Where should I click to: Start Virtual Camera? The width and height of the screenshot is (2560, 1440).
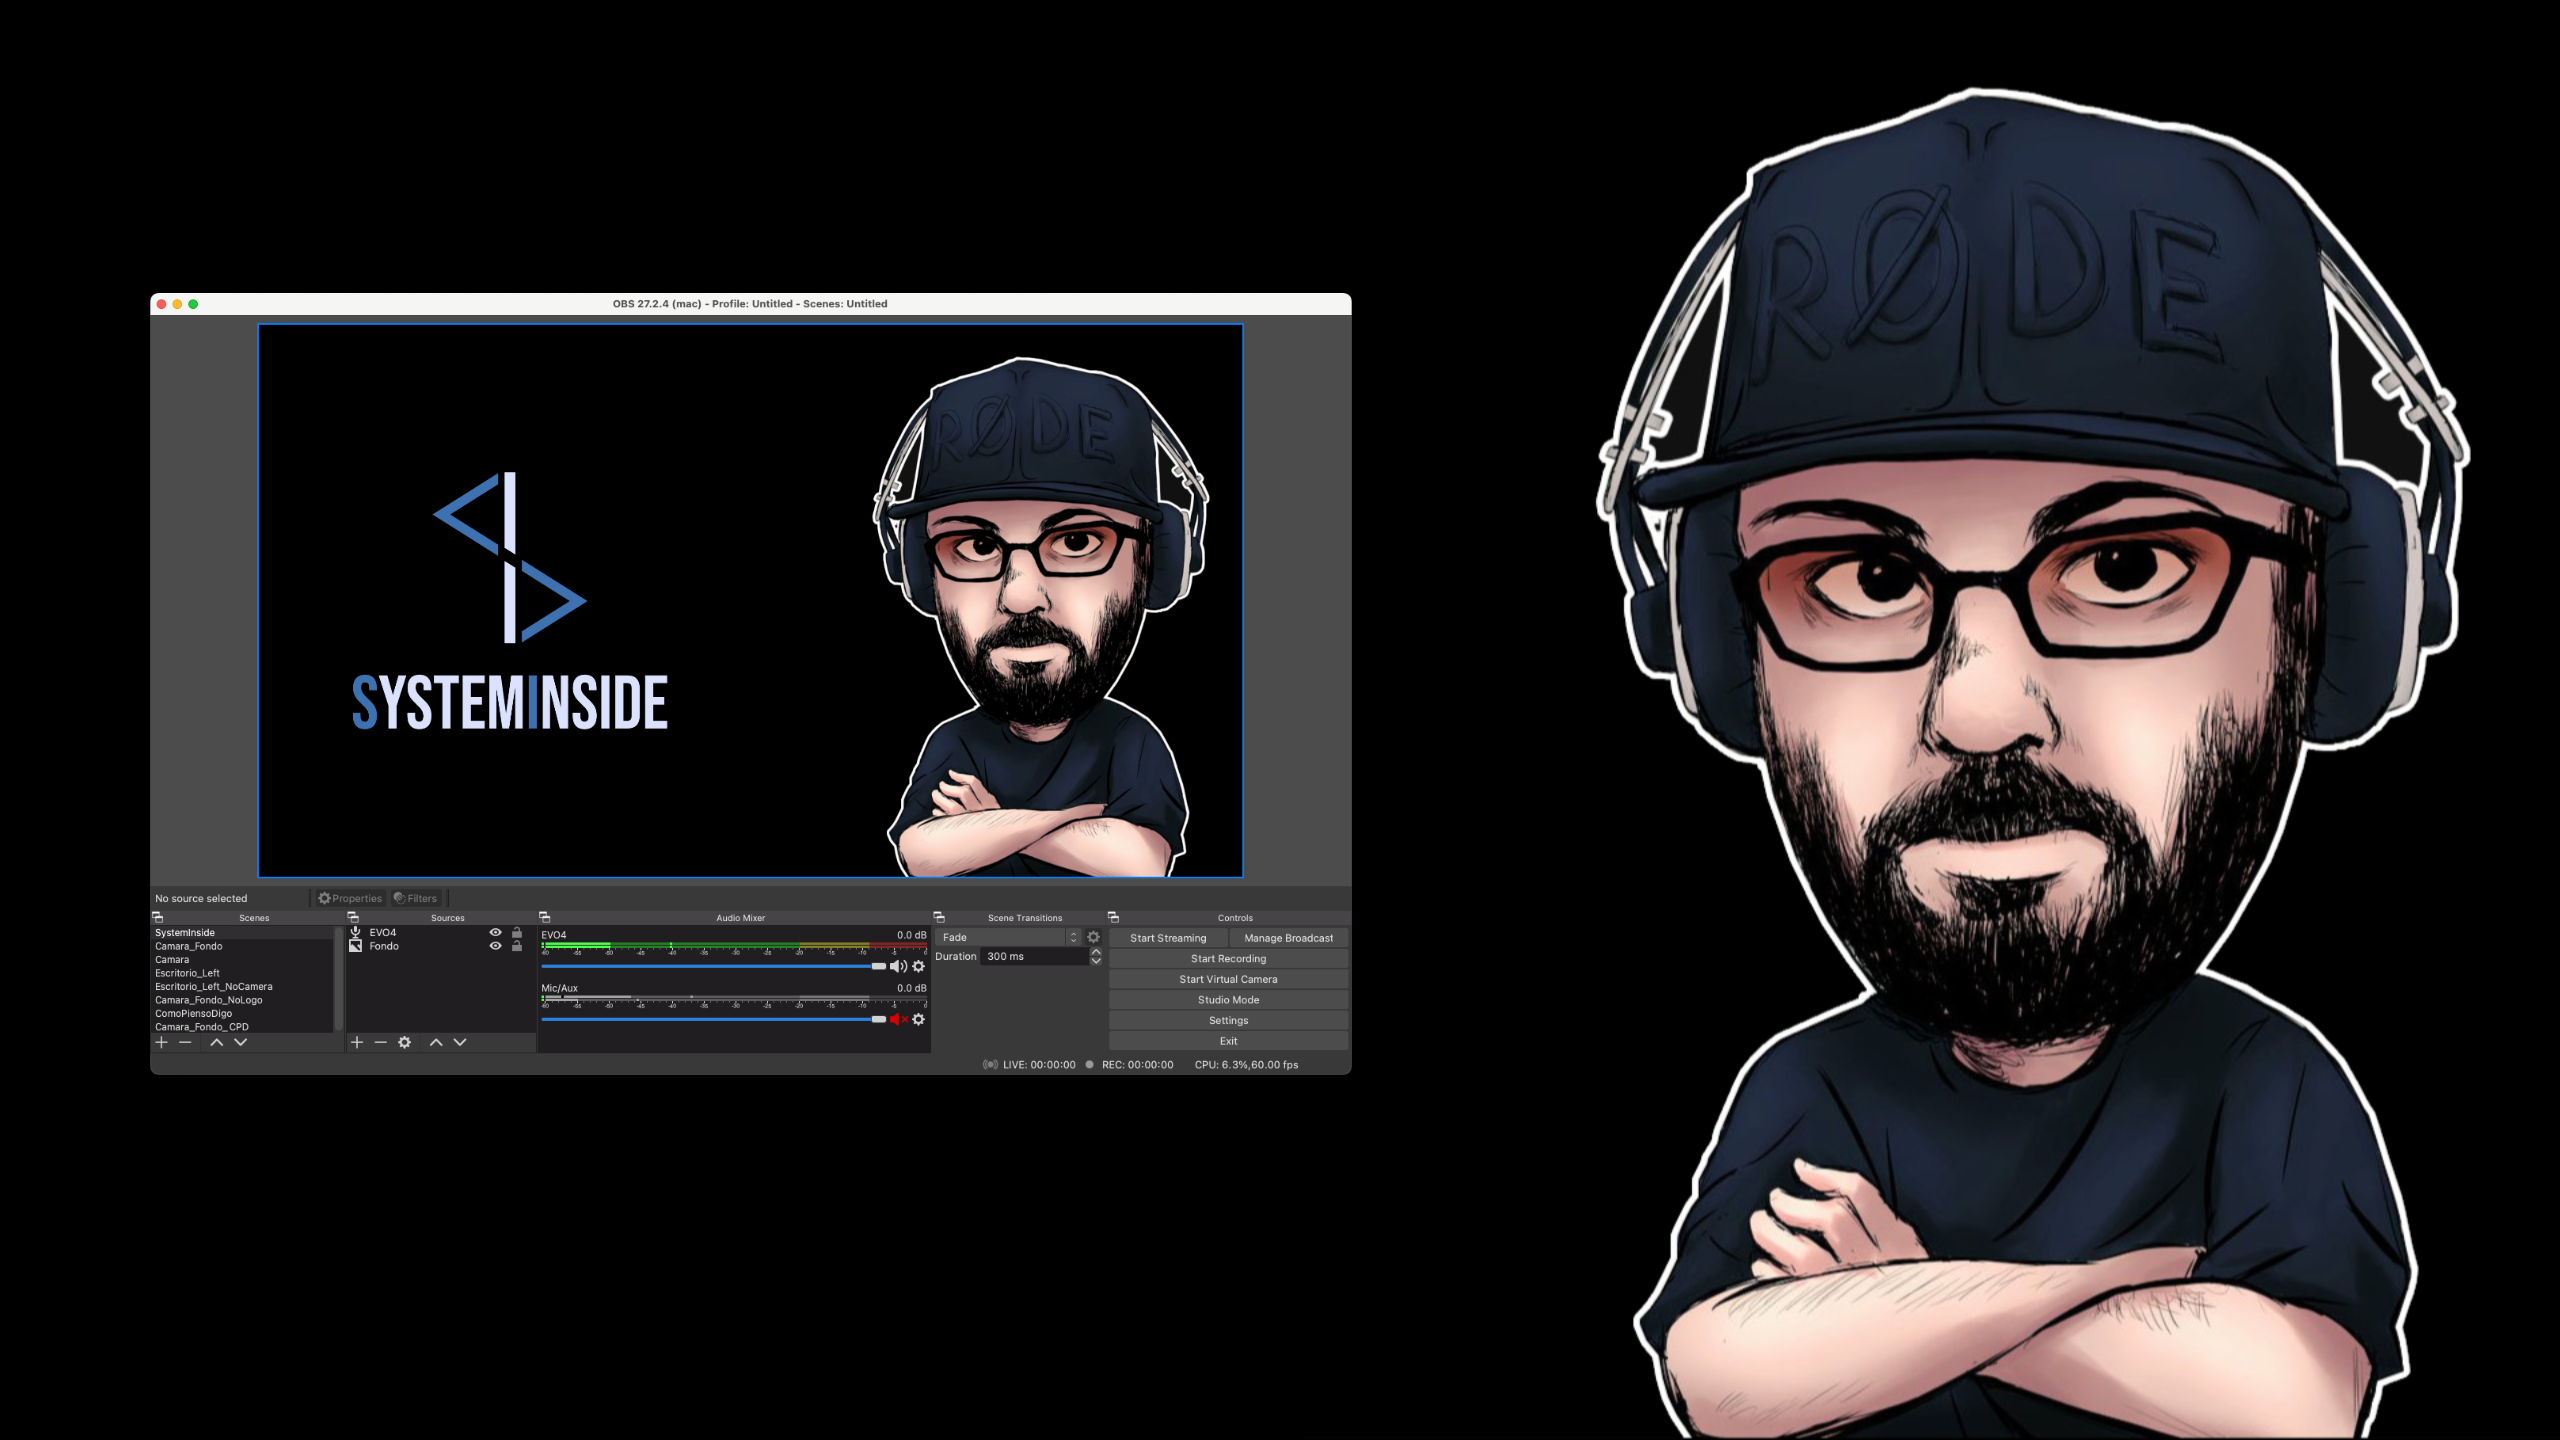(1228, 979)
